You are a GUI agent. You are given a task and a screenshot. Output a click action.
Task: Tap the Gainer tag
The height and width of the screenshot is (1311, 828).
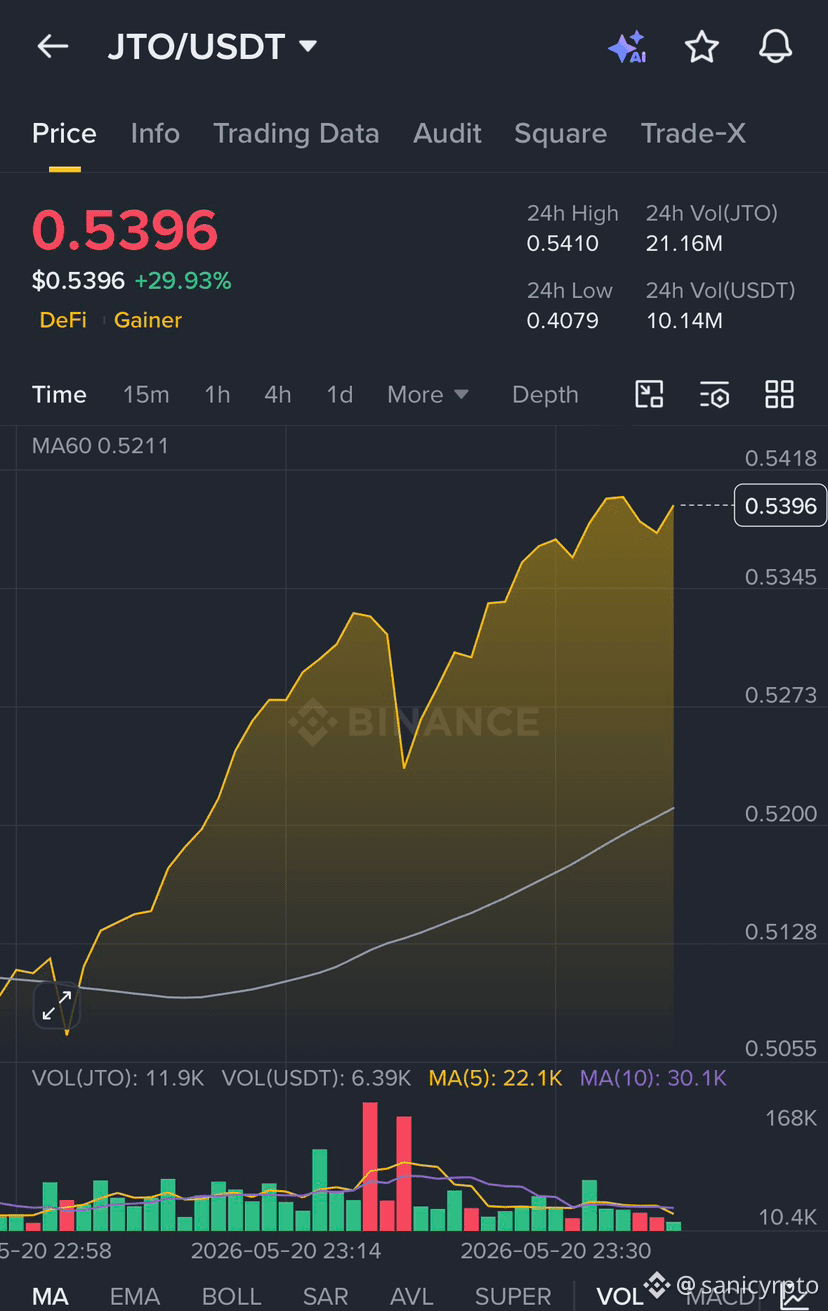[x=148, y=320]
